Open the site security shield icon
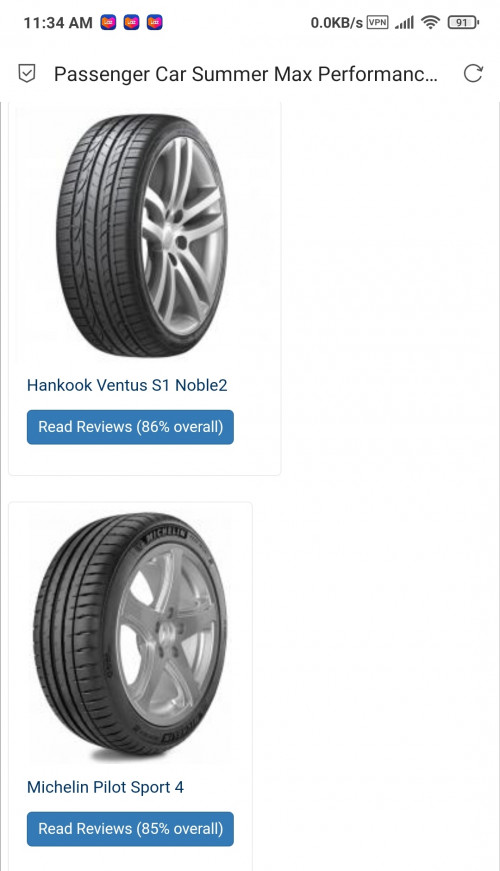The height and width of the screenshot is (871, 500). [27, 73]
